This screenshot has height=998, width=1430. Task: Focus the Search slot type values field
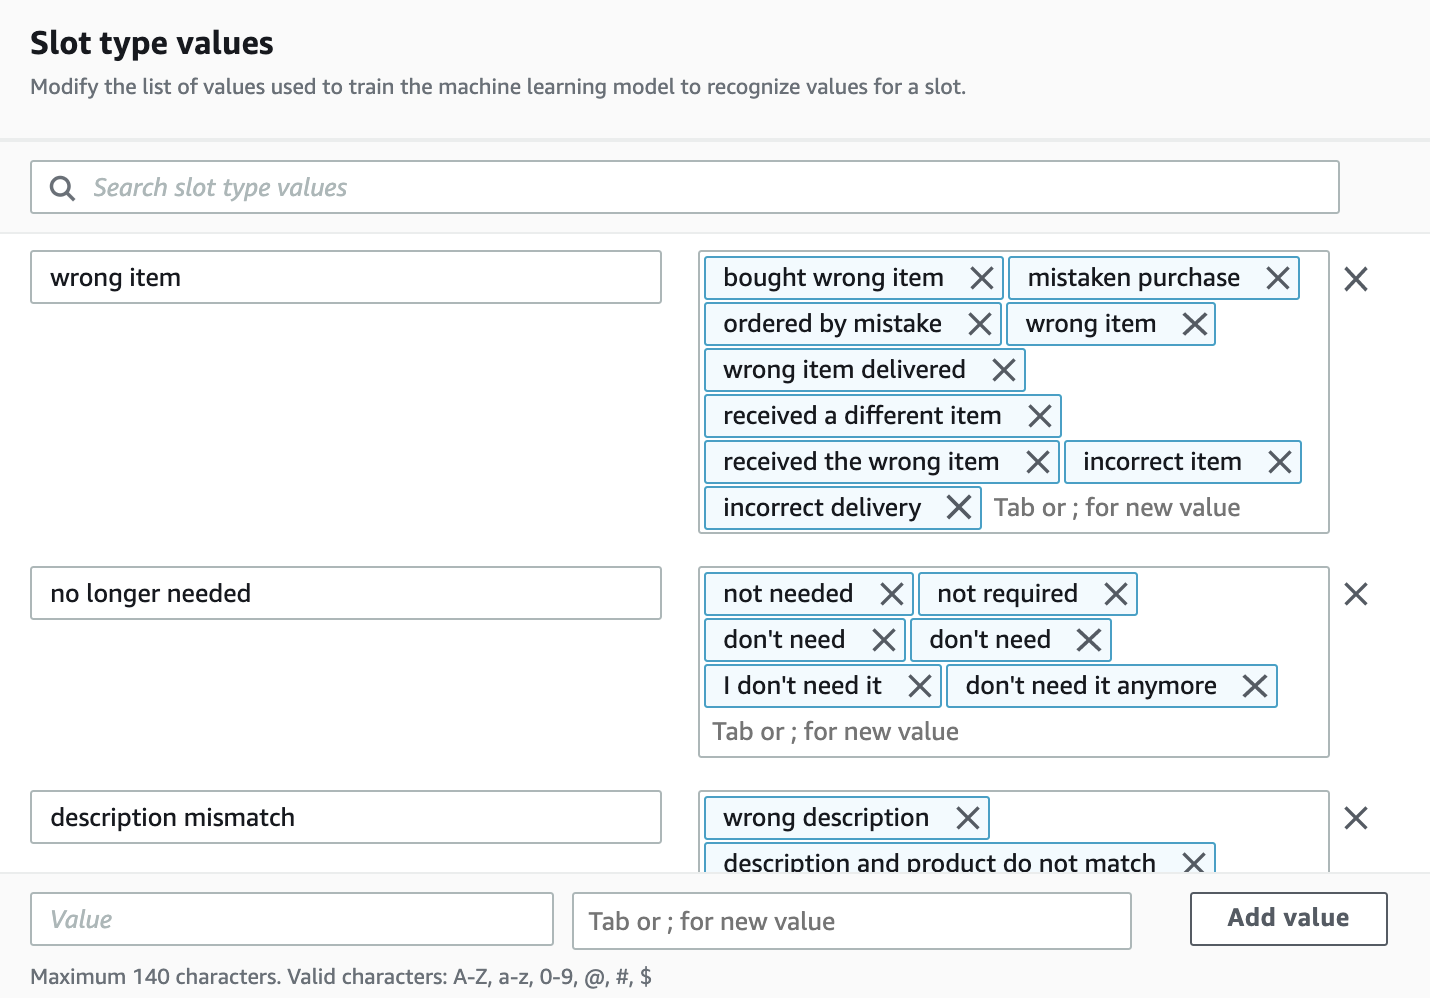click(700, 188)
